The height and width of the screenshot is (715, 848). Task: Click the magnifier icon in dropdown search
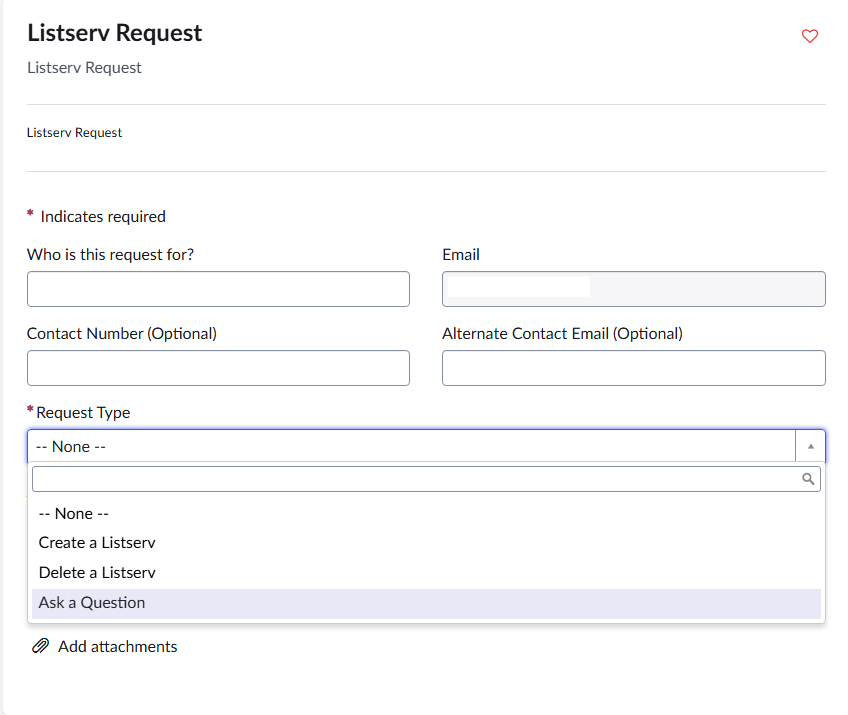point(809,479)
